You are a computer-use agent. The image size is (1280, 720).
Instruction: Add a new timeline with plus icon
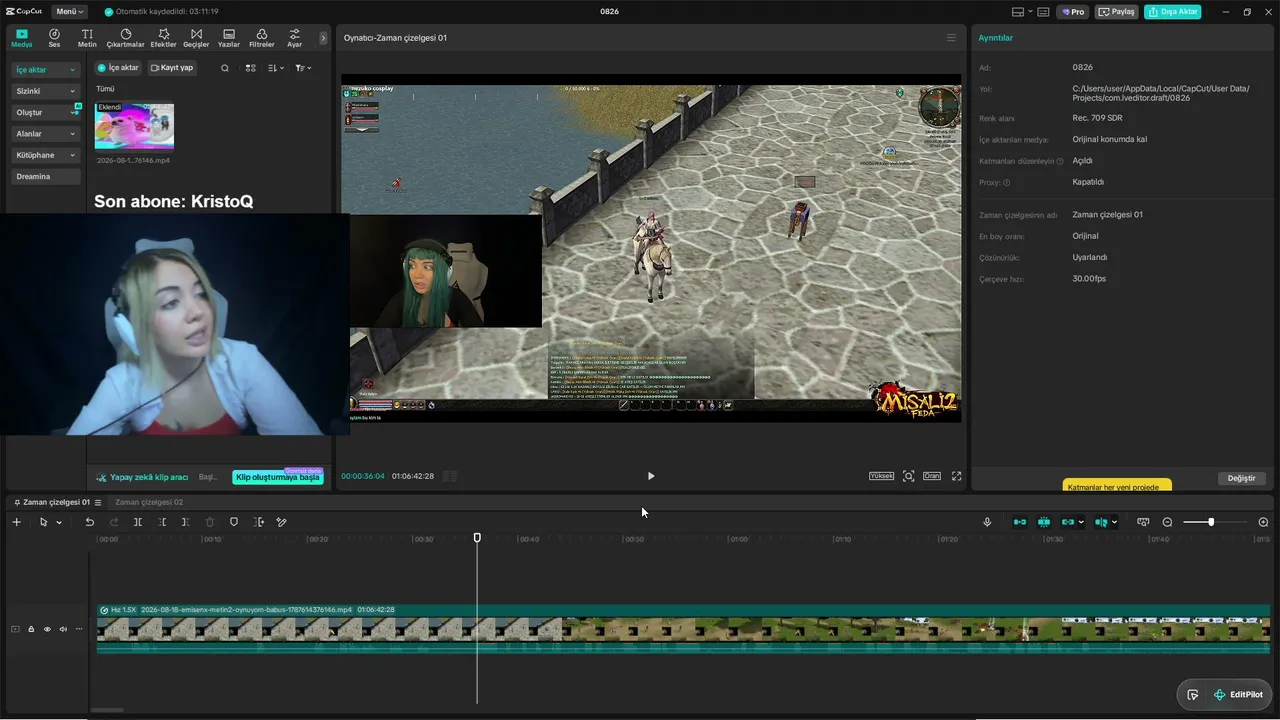pyautogui.click(x=16, y=522)
